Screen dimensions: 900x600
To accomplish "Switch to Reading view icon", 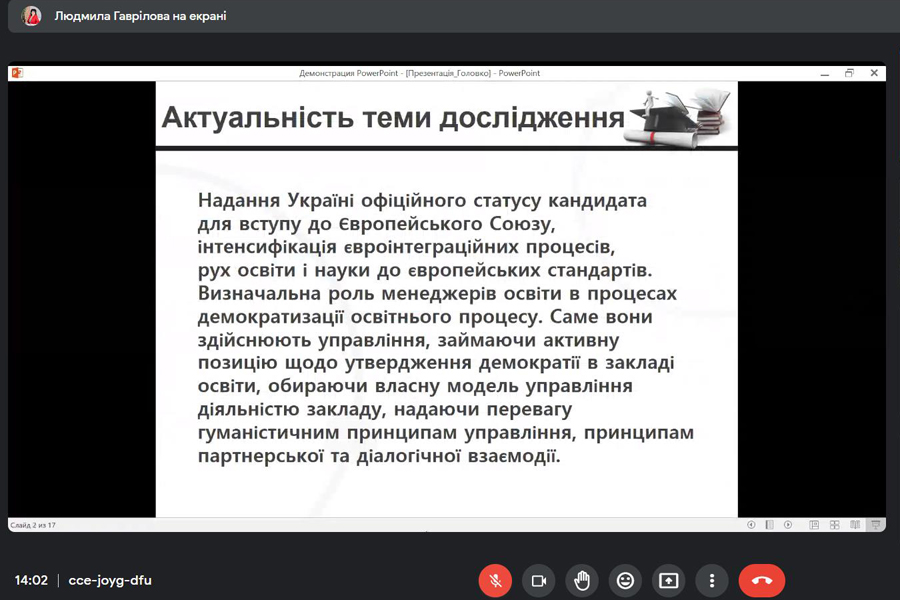I will coord(855,525).
